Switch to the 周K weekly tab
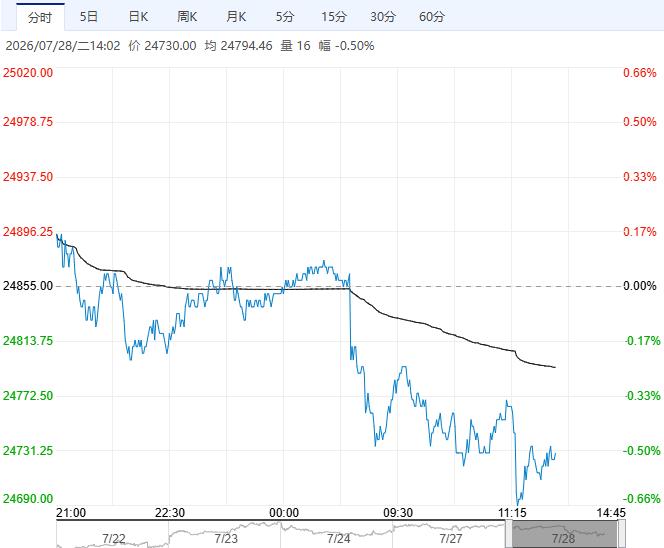 (x=187, y=17)
